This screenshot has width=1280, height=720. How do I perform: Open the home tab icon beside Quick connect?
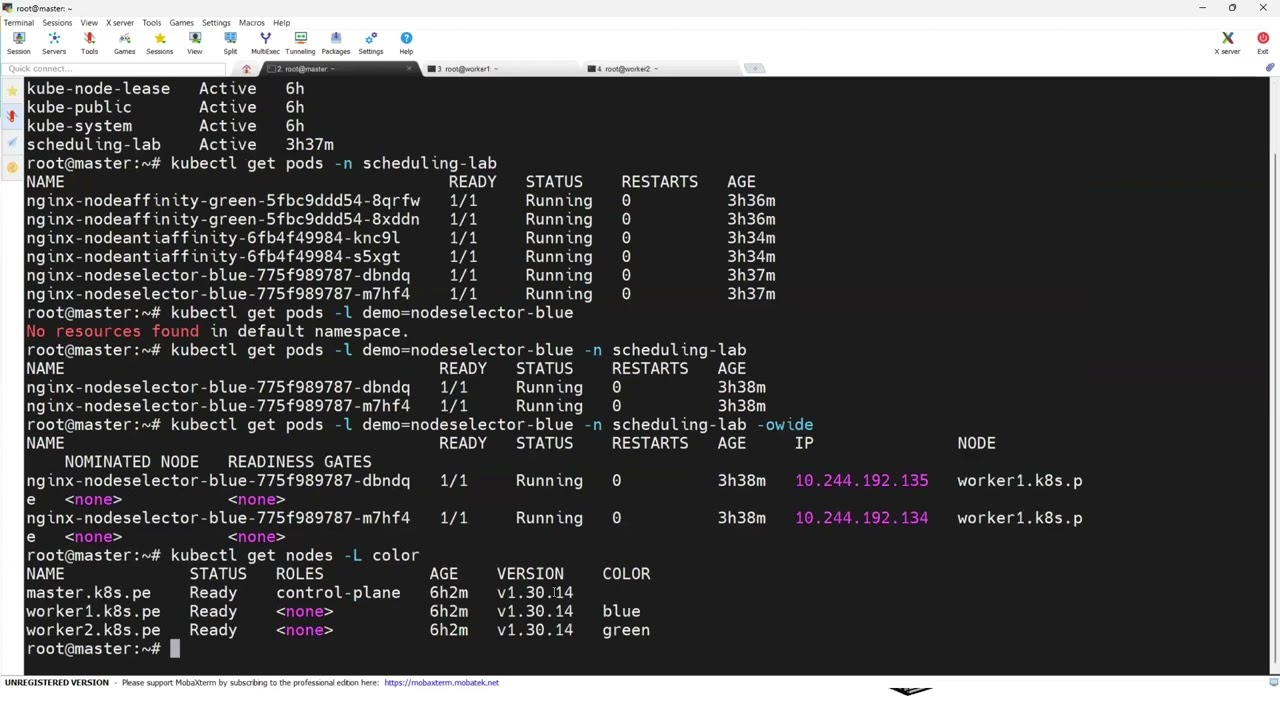pos(246,69)
